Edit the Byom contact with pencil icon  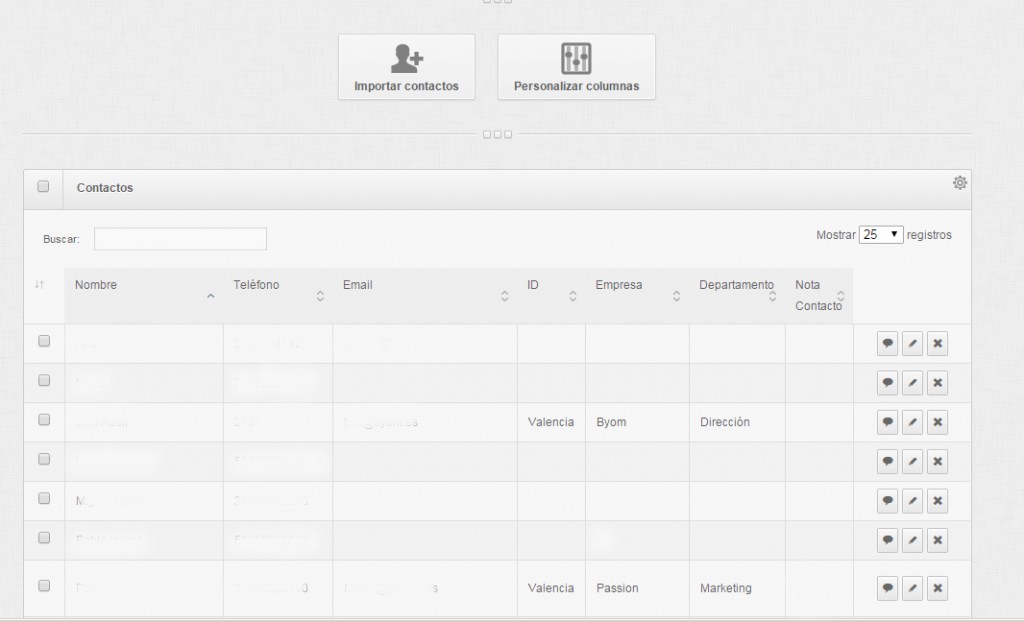912,422
